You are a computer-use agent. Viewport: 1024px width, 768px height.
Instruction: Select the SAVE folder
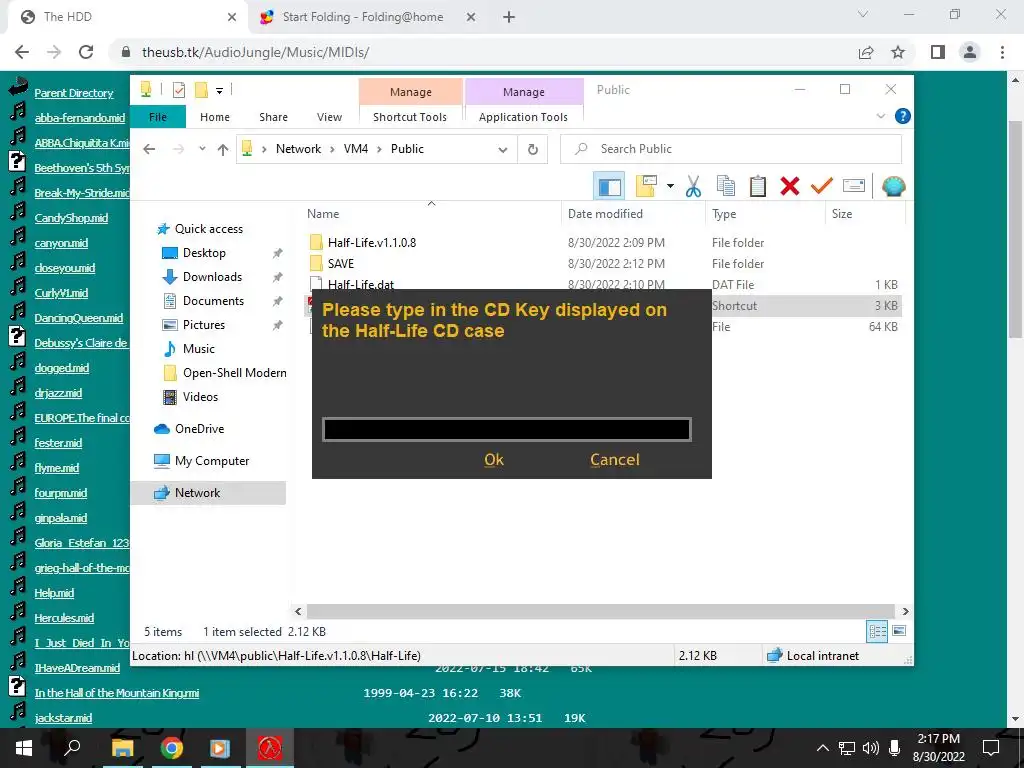340,264
